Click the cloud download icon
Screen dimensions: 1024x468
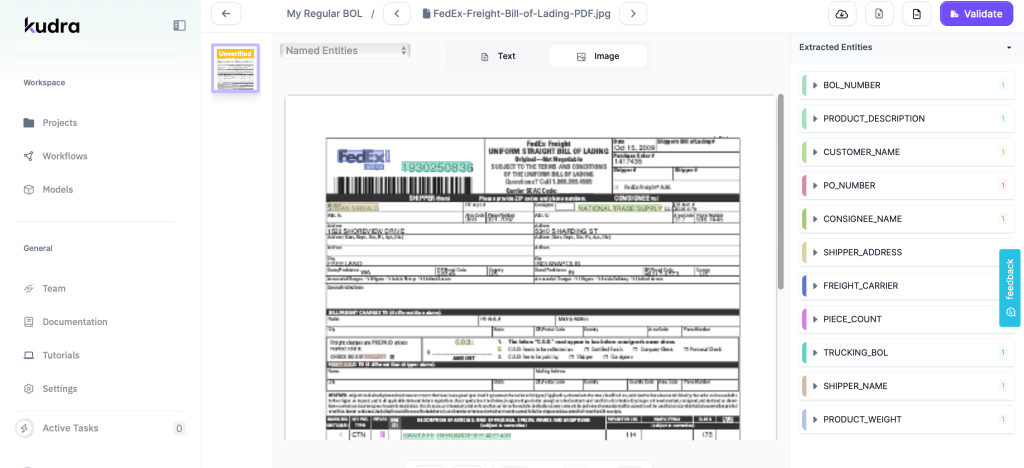pos(842,14)
